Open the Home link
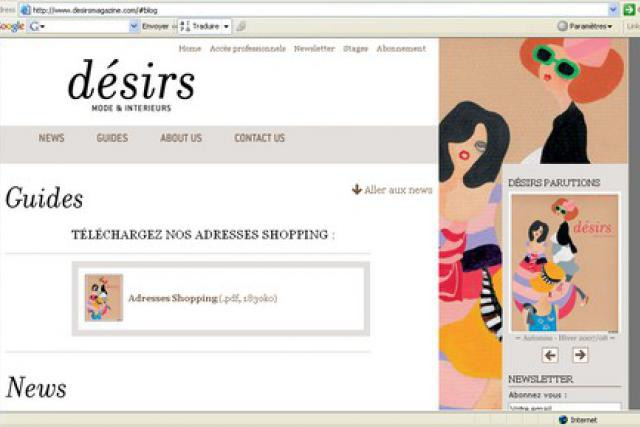This screenshot has height=427, width=640. click(190, 49)
